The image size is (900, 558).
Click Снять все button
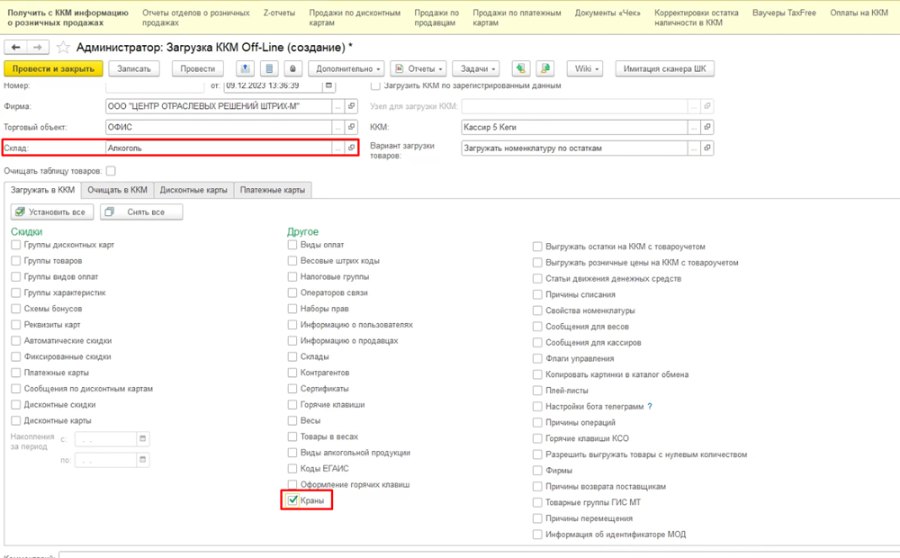point(141,212)
